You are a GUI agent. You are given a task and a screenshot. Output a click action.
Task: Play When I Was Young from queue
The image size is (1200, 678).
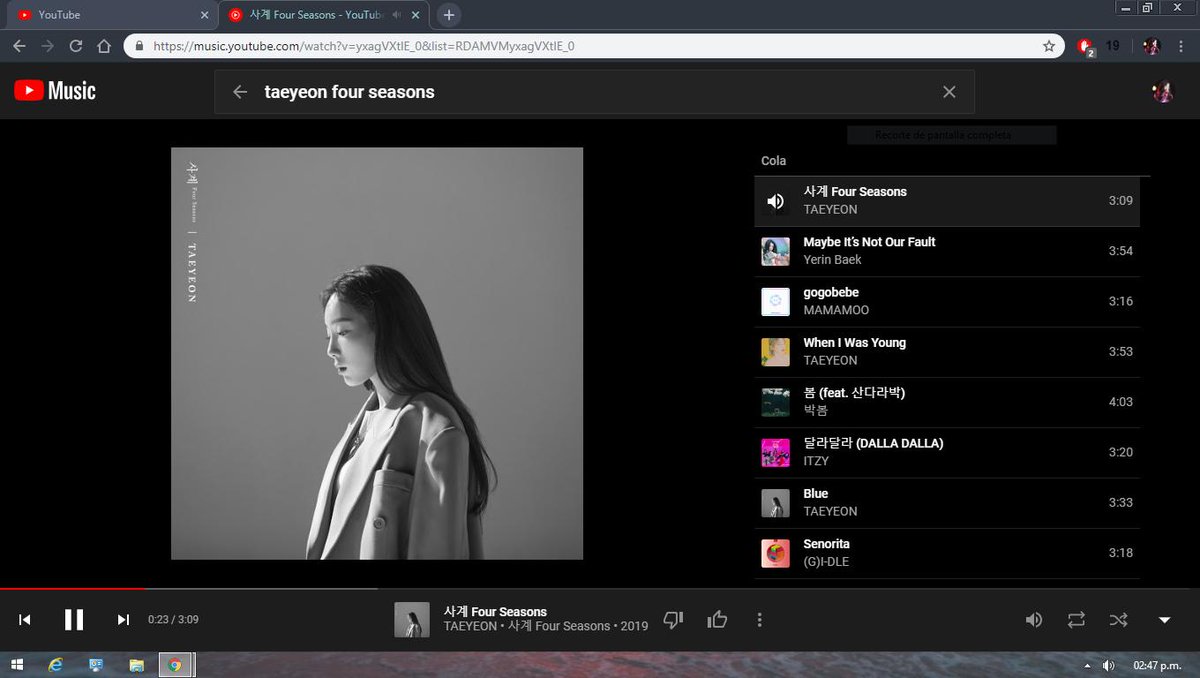(x=947, y=352)
